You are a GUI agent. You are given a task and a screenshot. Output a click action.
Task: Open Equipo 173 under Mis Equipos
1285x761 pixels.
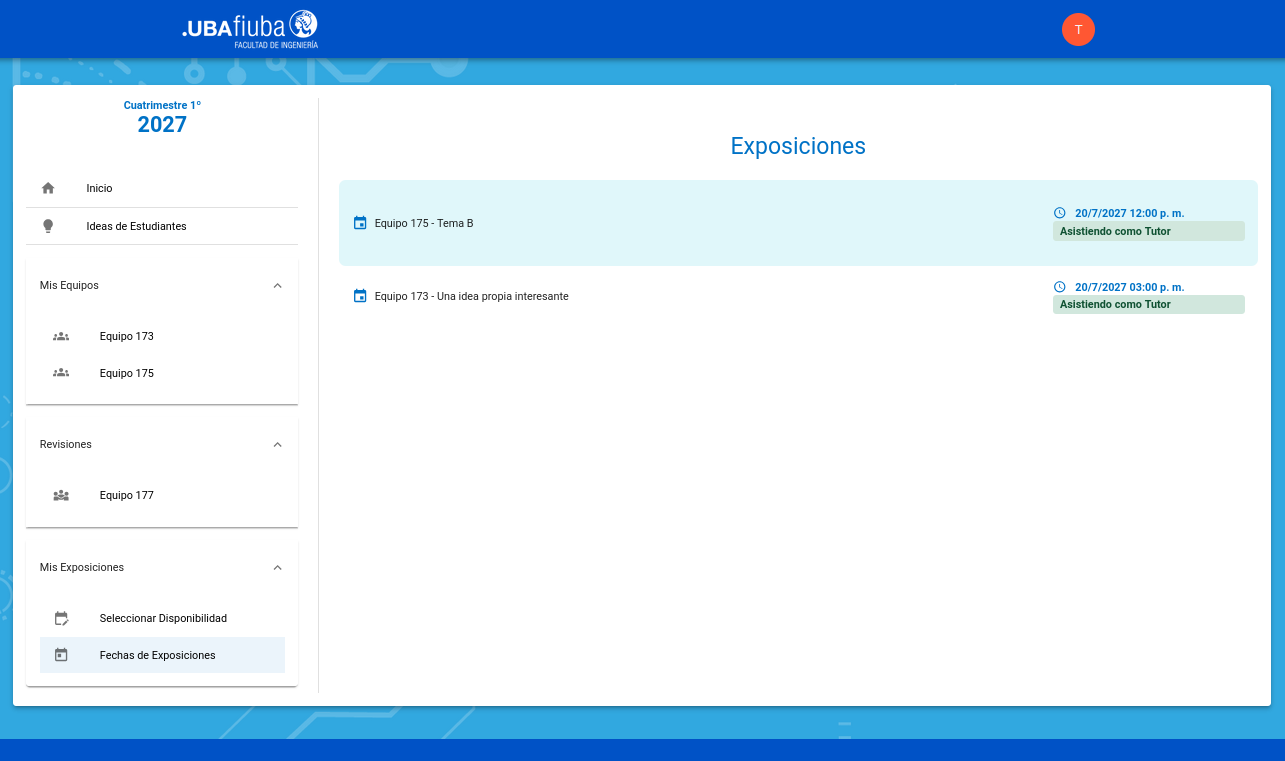[x=127, y=336]
